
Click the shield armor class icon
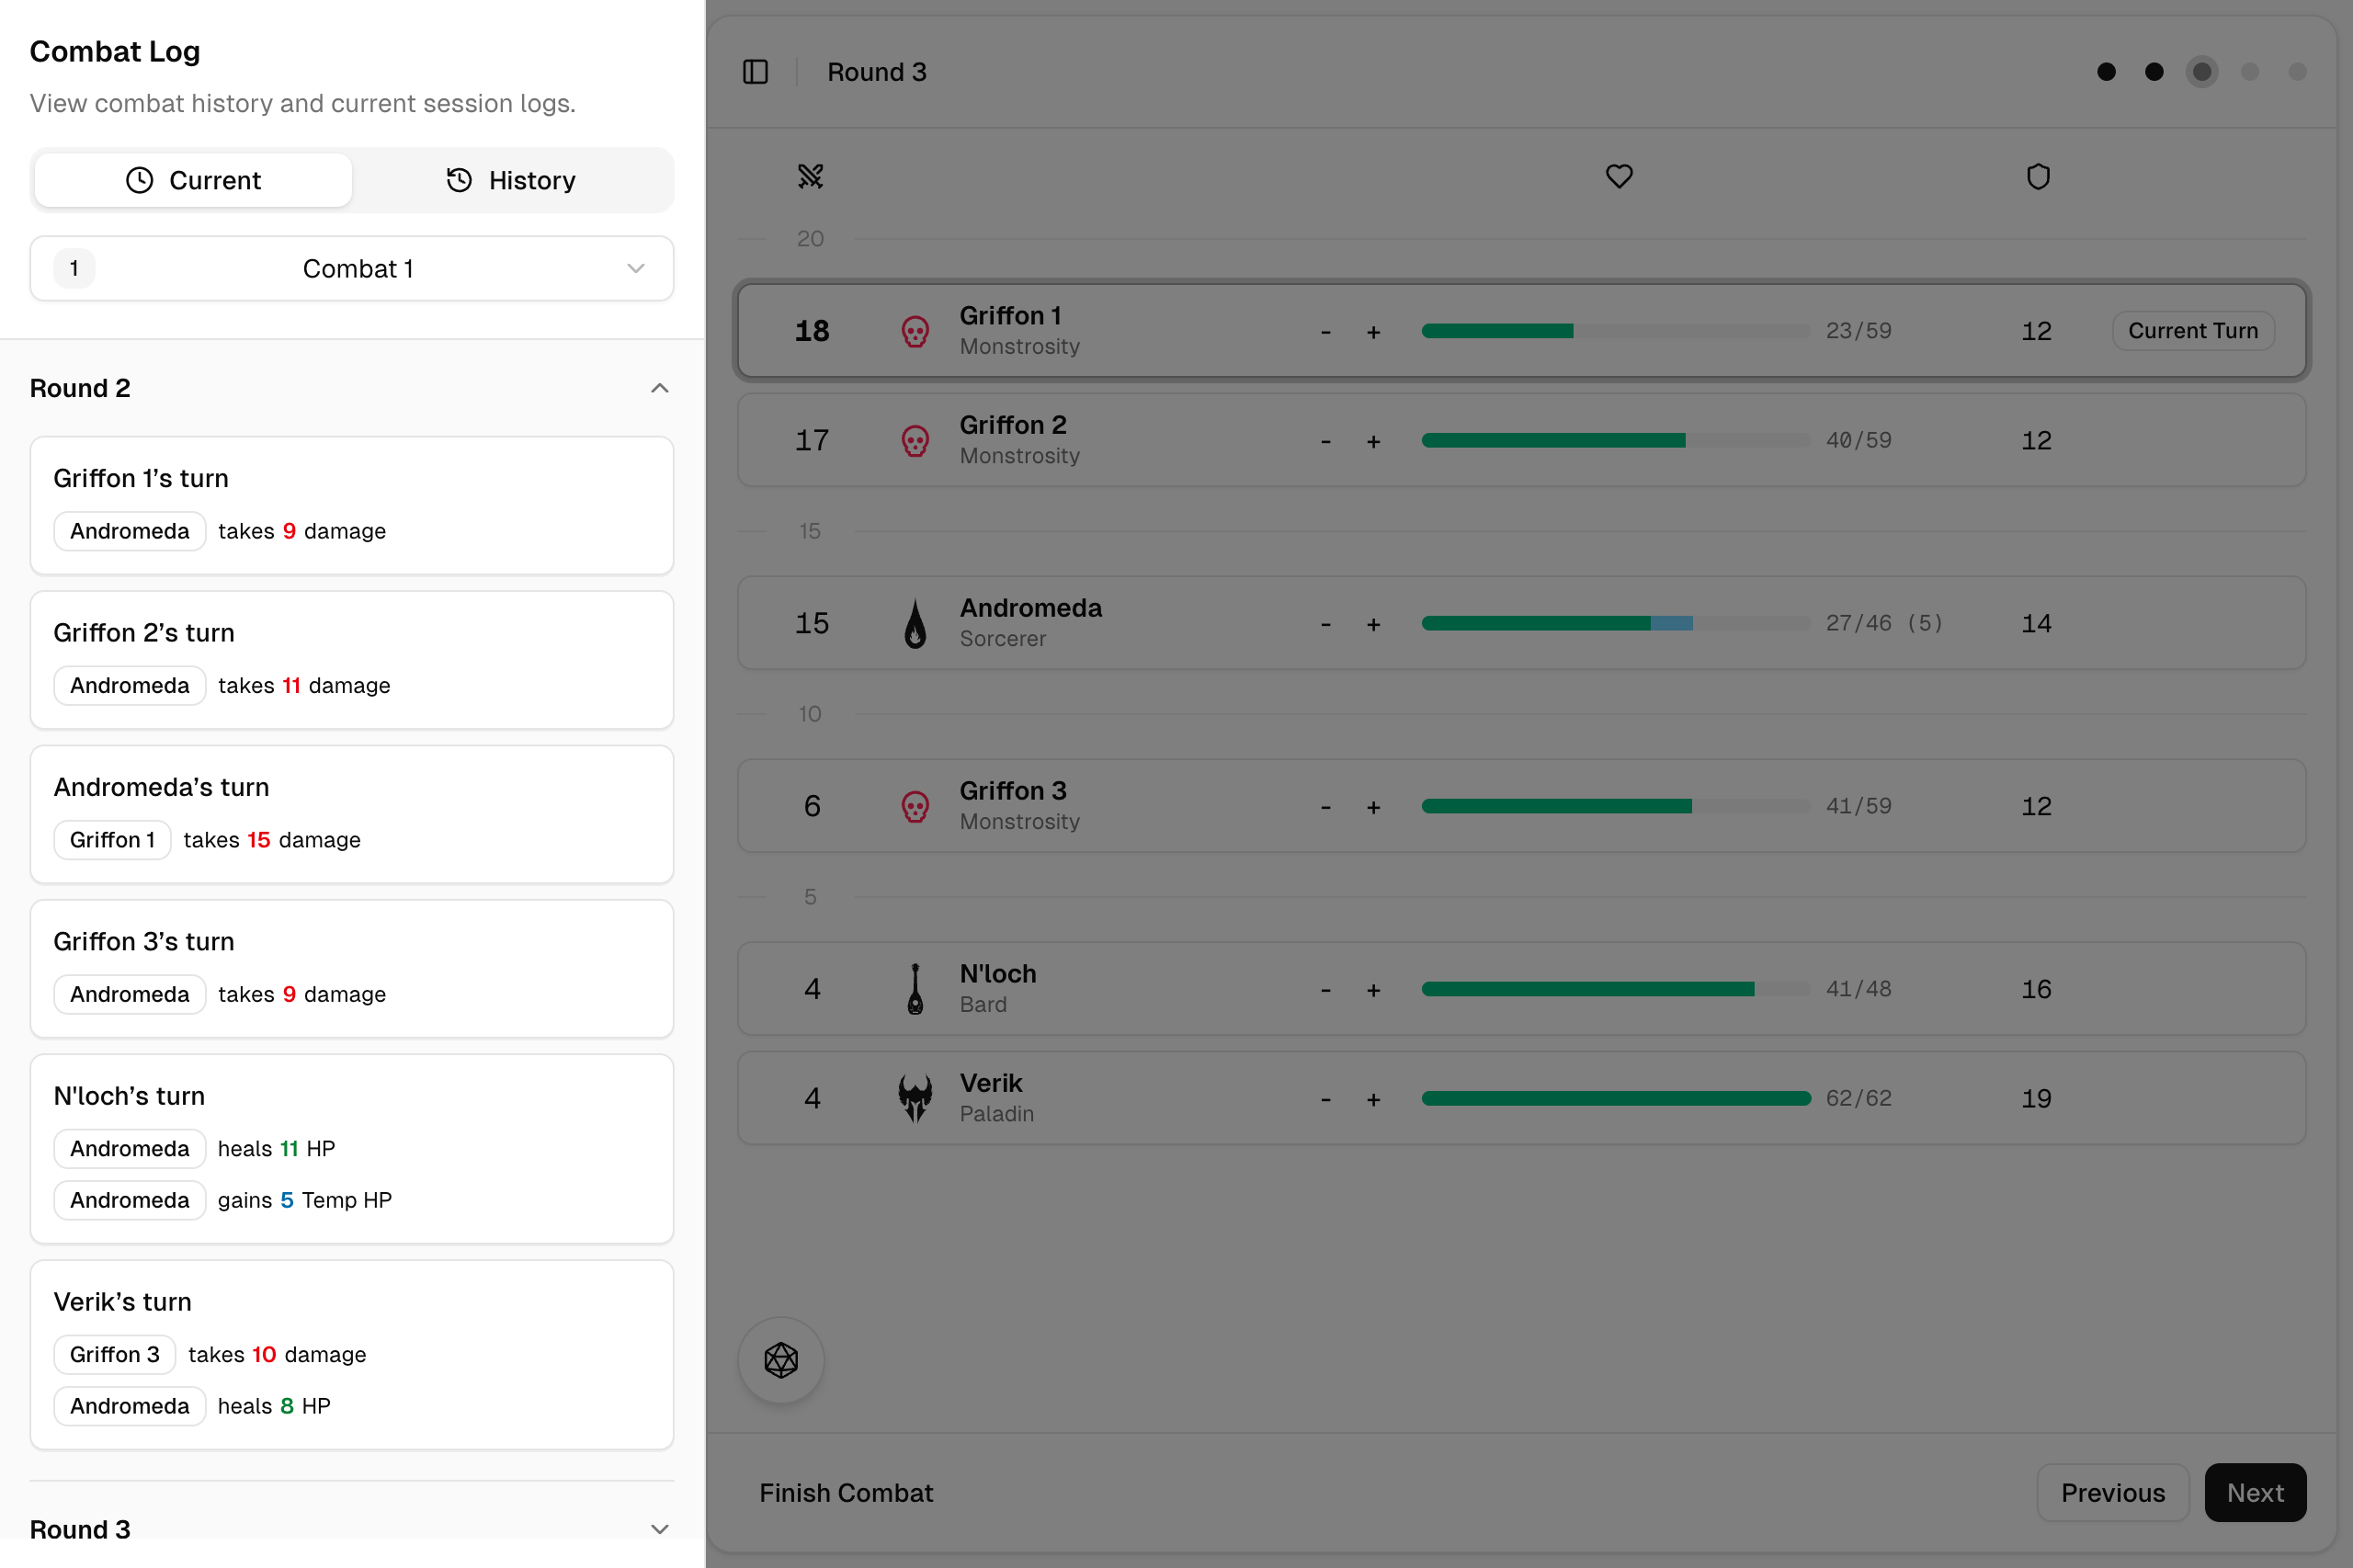2037,177
